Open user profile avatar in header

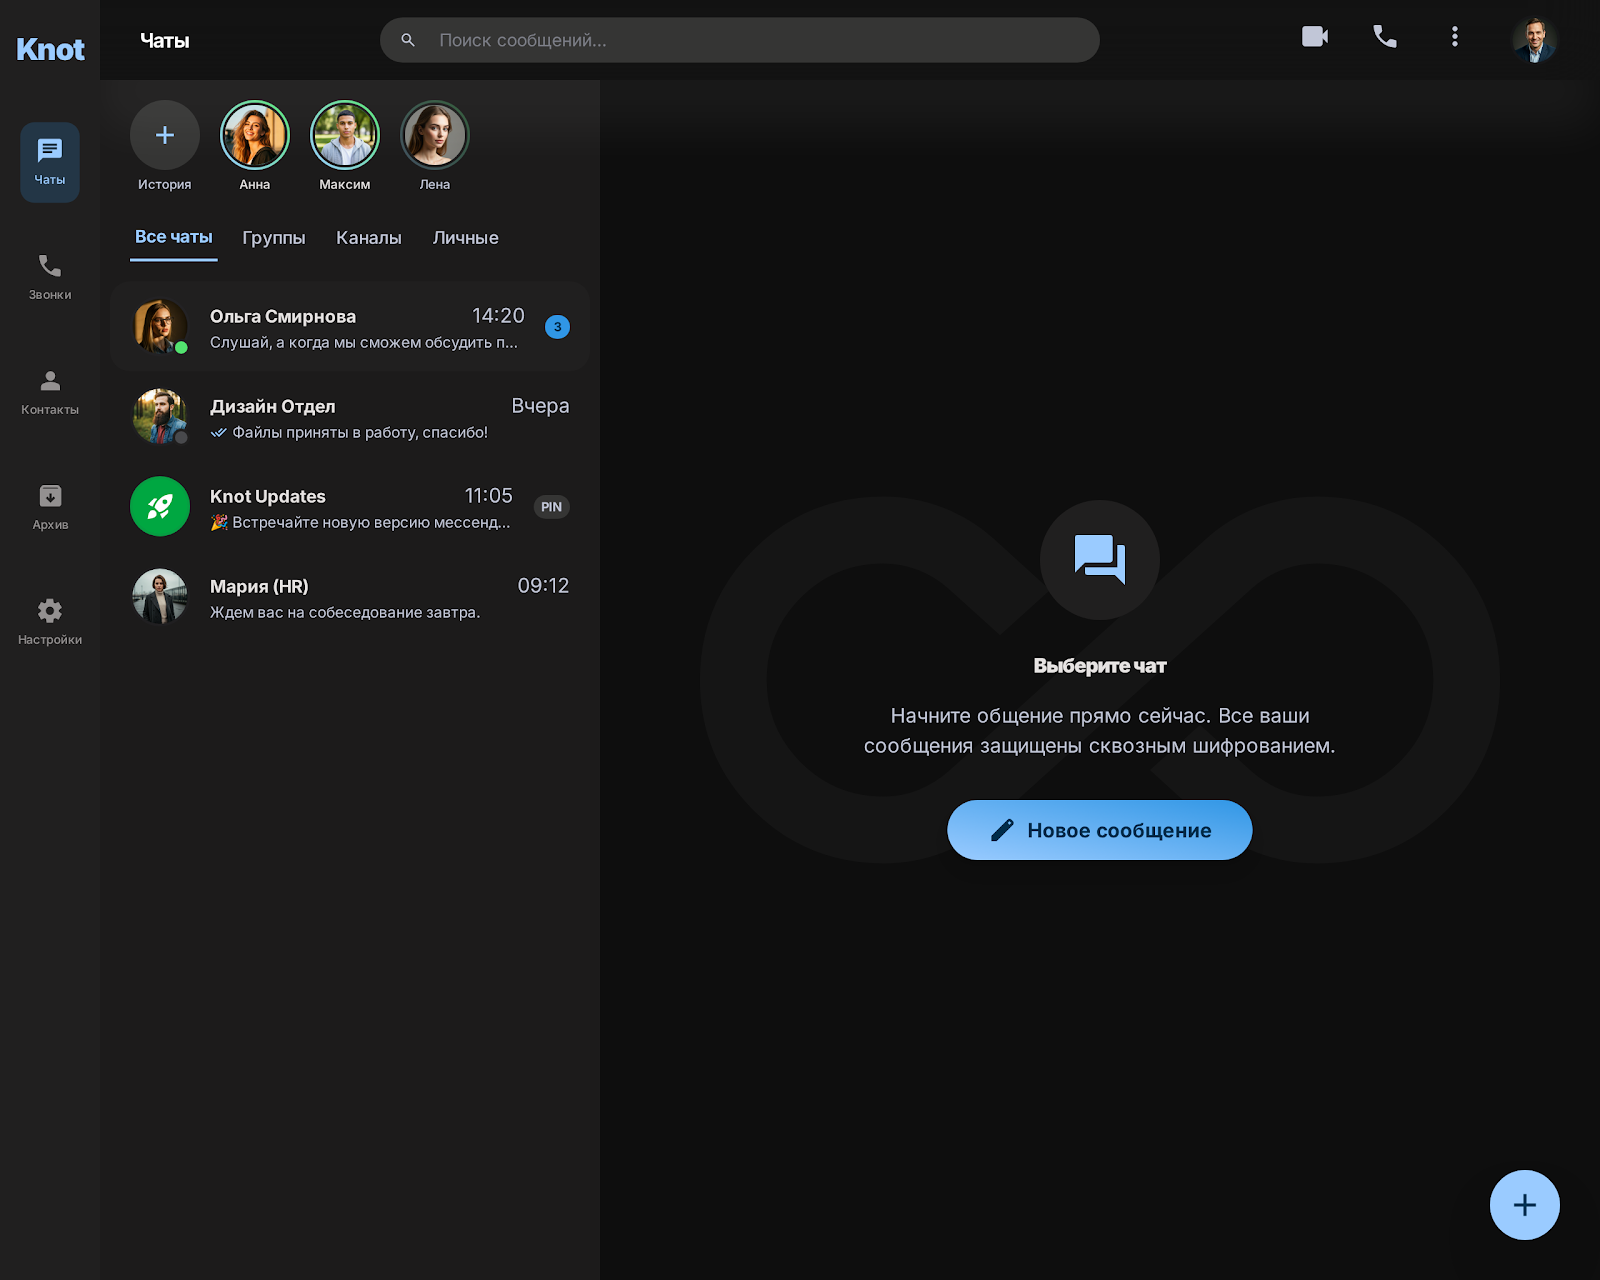1535,40
